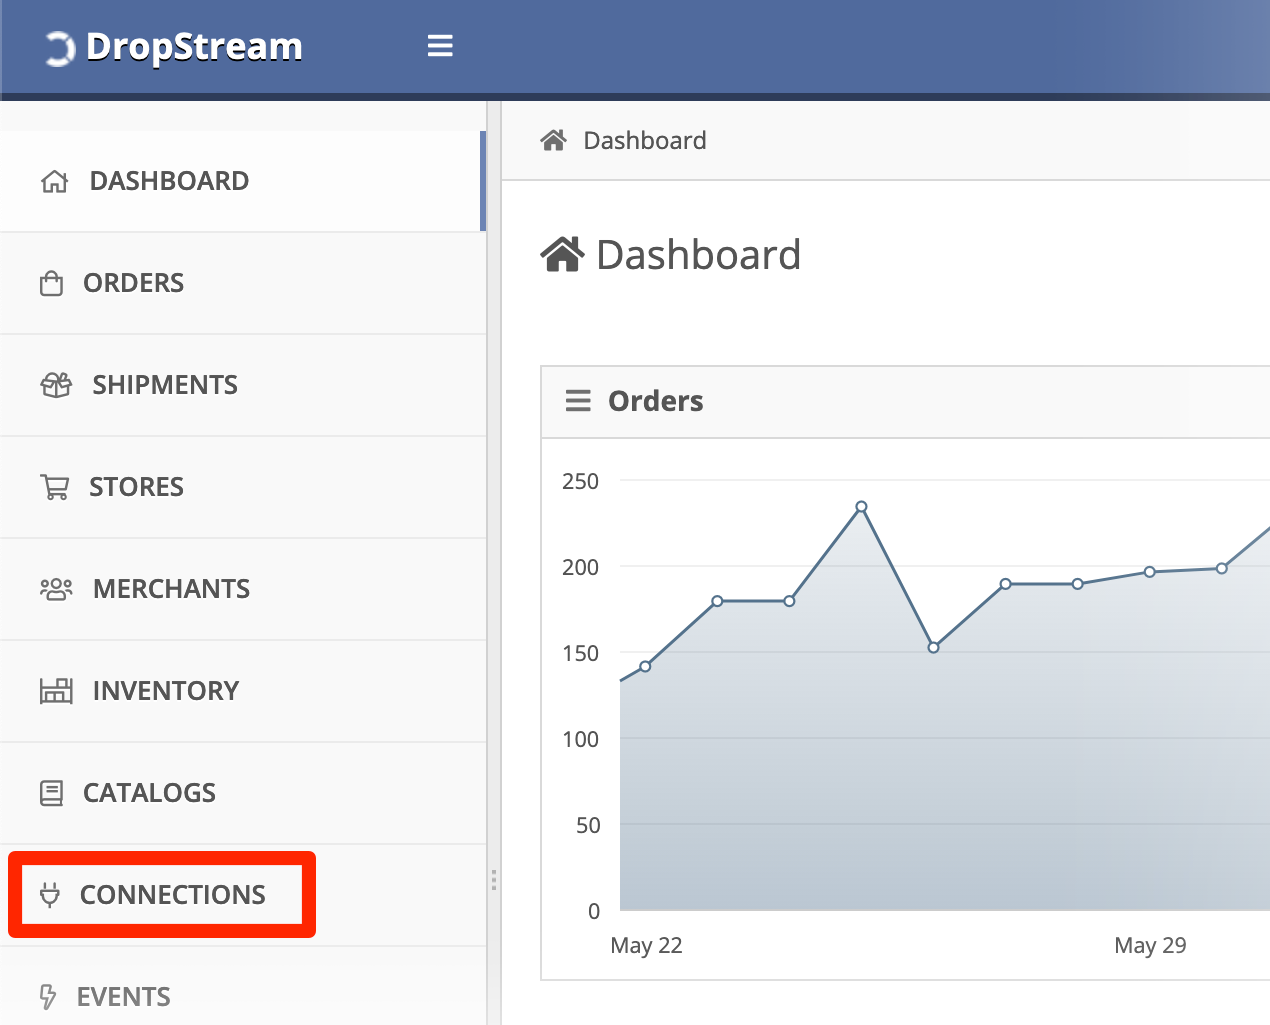Open CONNECTIONS from the sidebar menu
Image resolution: width=1270 pixels, height=1025 pixels.
point(172,895)
